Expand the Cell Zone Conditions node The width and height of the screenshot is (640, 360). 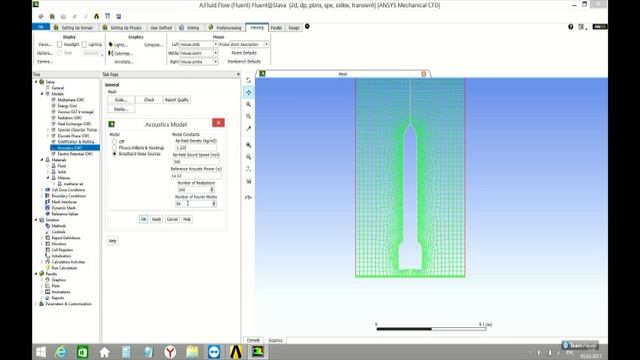(42, 190)
